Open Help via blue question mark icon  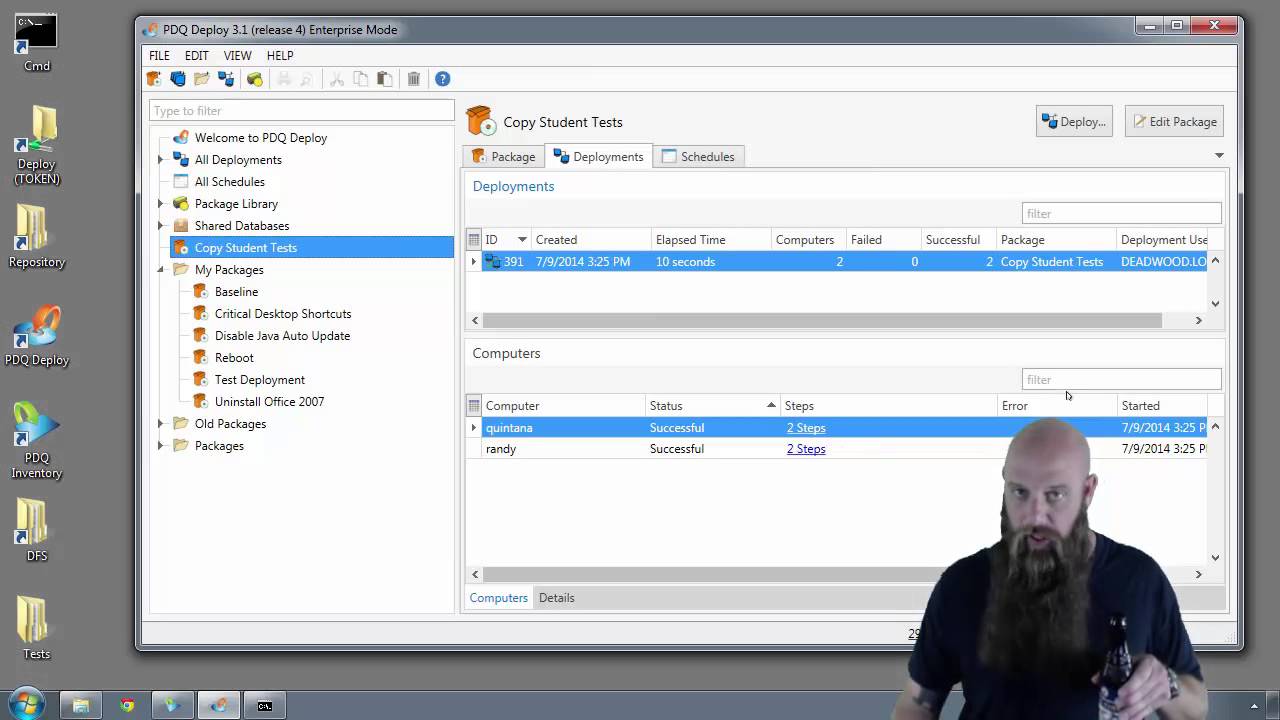click(x=443, y=79)
